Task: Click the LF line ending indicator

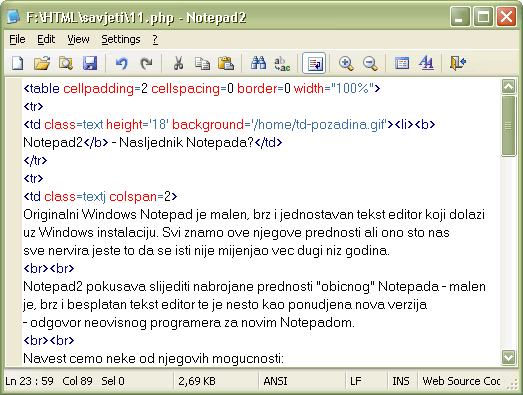Action: [356, 381]
